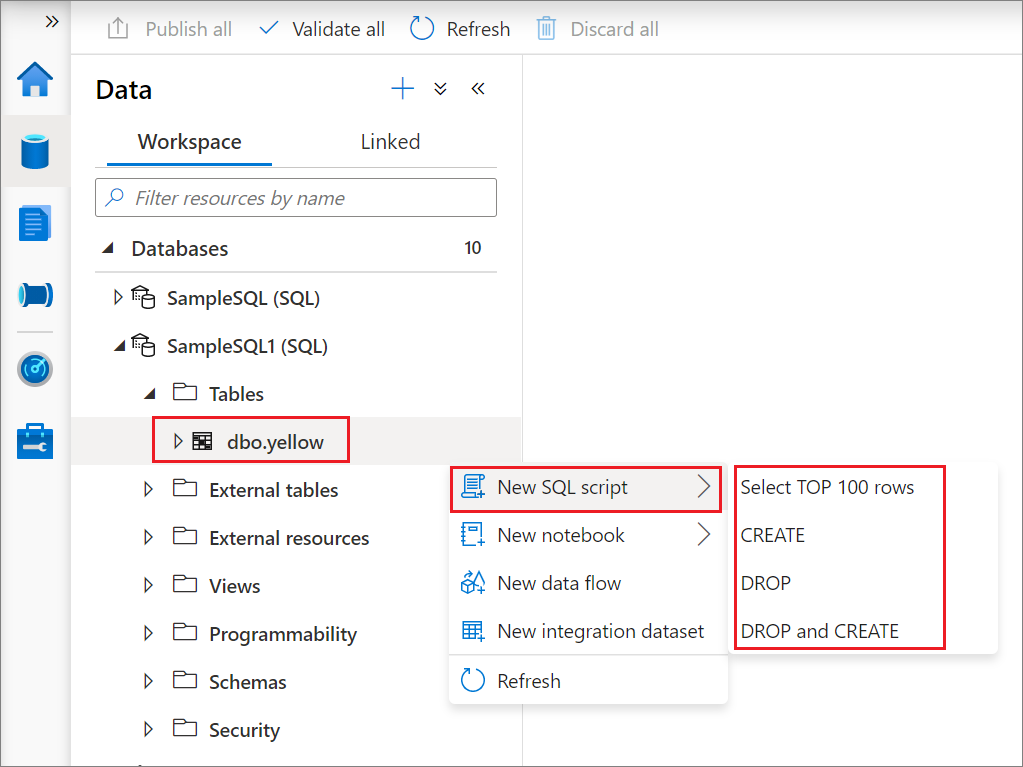
Task: Click the plus icon to add resource
Action: 402,89
